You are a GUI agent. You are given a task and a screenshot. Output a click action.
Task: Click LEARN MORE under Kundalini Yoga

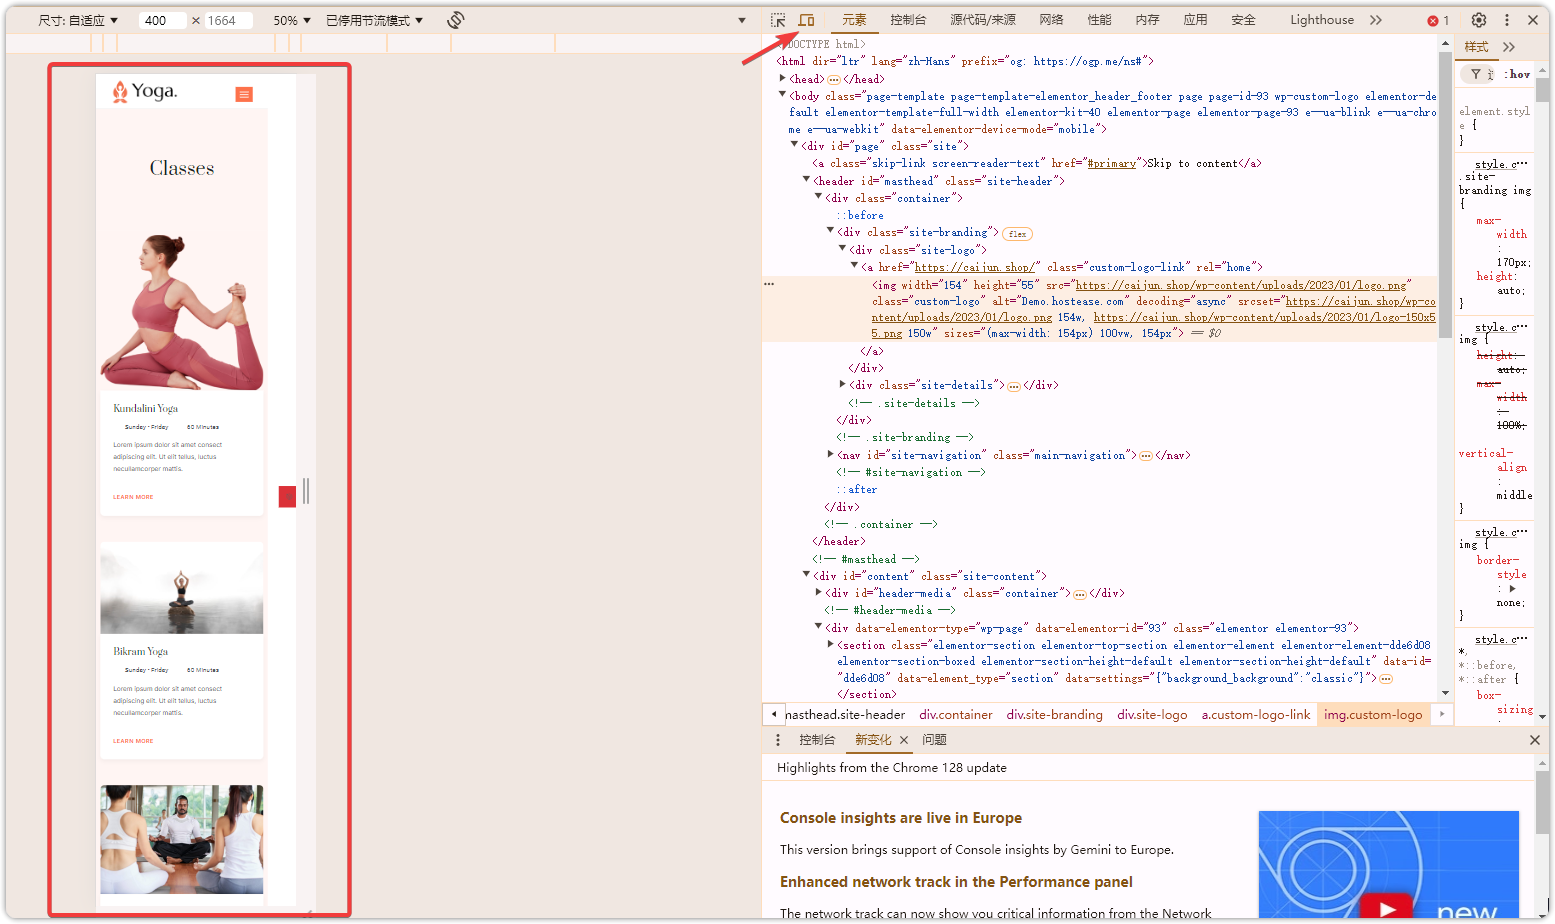[x=133, y=497]
